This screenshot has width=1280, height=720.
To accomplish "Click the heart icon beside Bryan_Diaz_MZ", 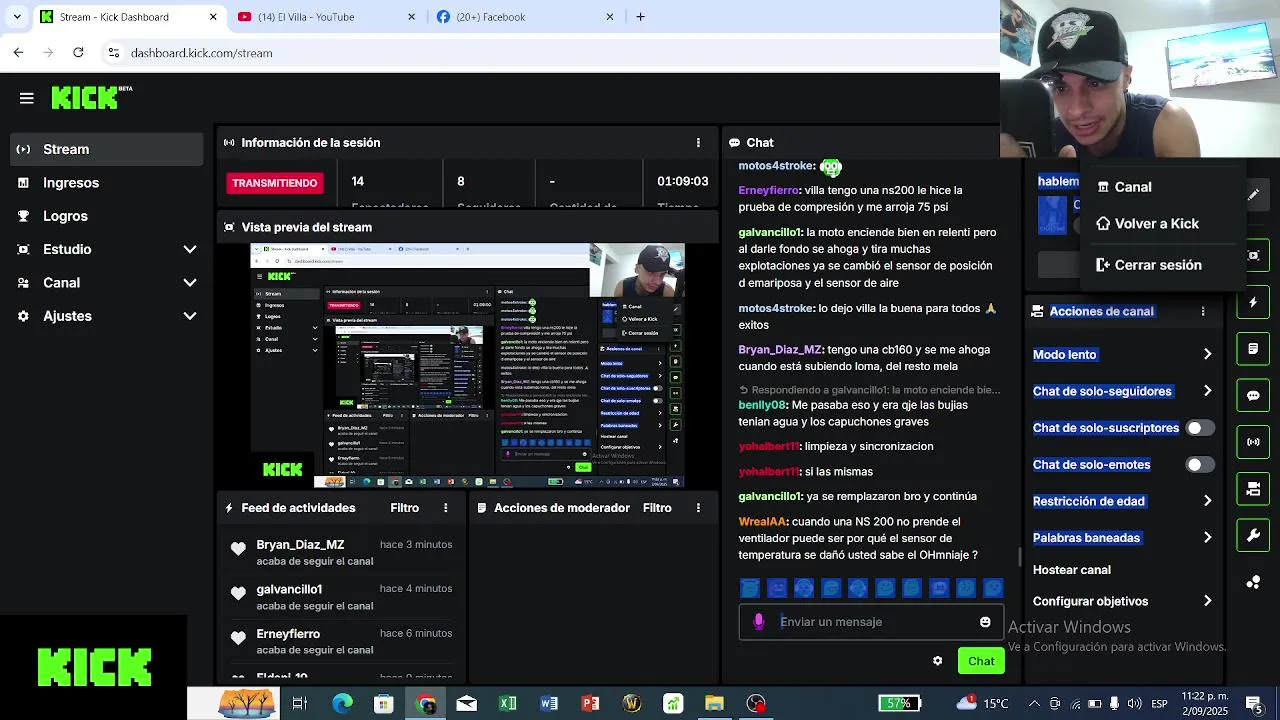I will [238, 549].
